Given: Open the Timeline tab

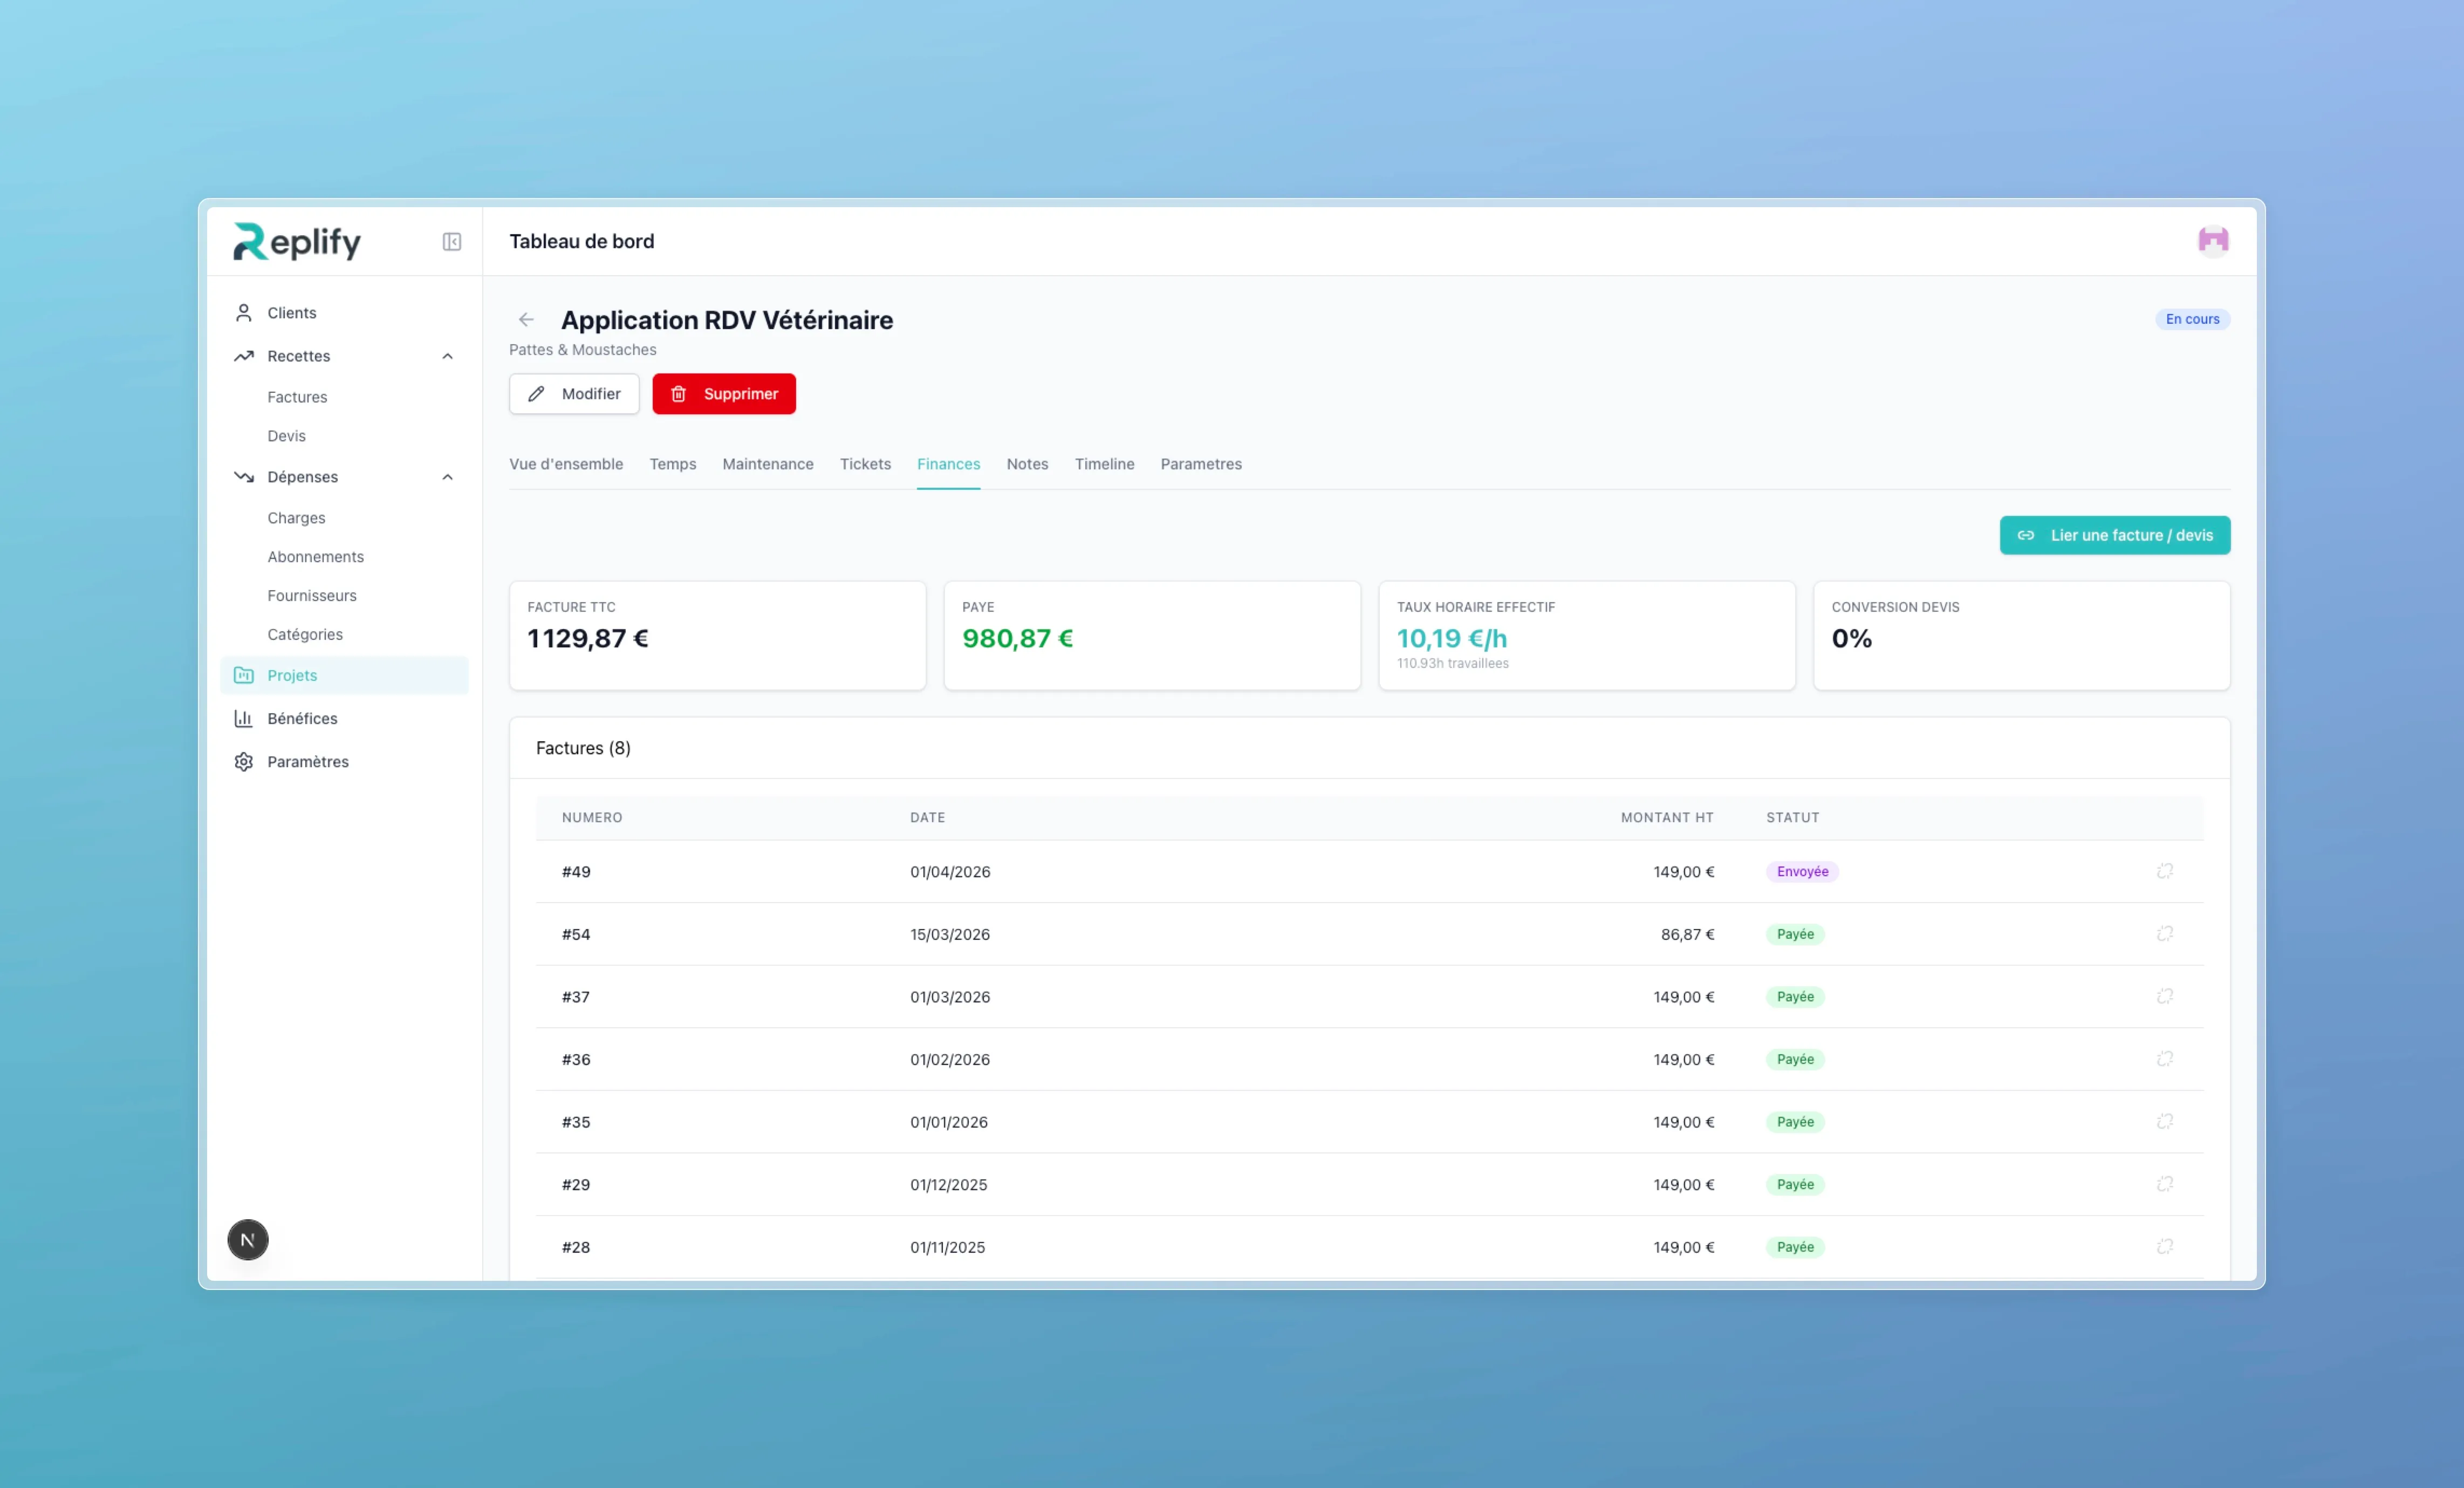Looking at the screenshot, I should tap(1104, 464).
